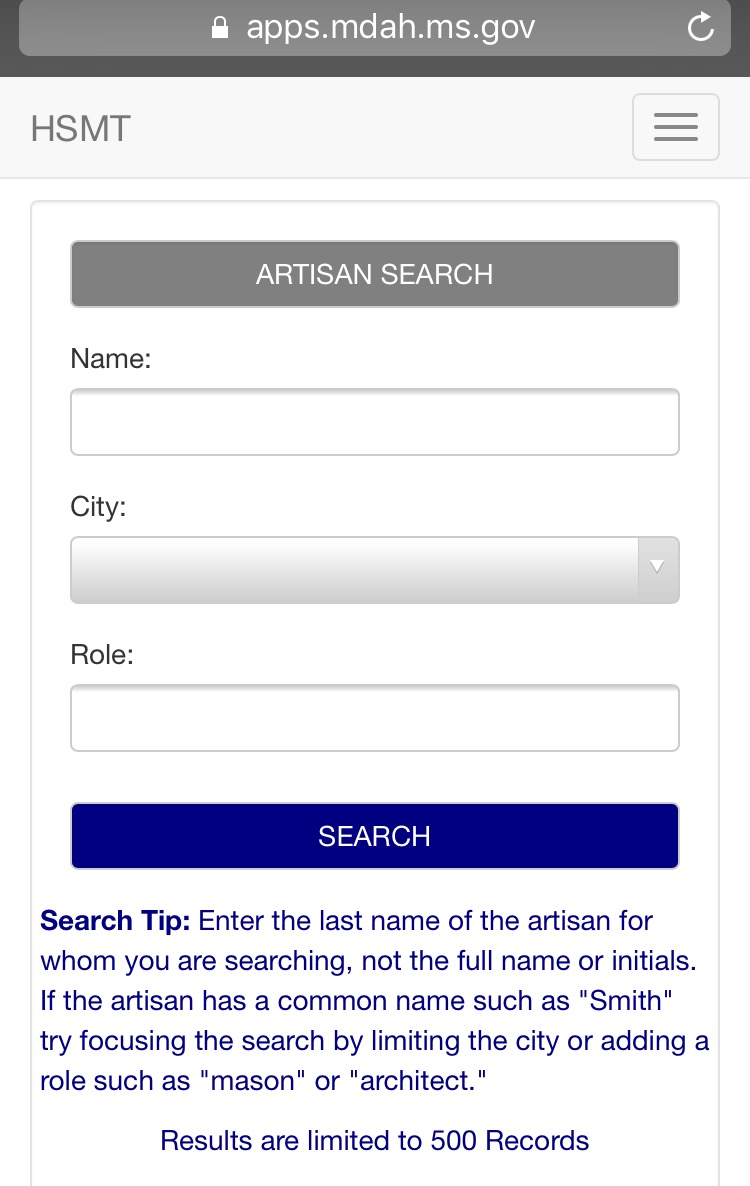Click the Name field label
Viewport: 750px width, 1186px height.
pyautogui.click(x=110, y=359)
